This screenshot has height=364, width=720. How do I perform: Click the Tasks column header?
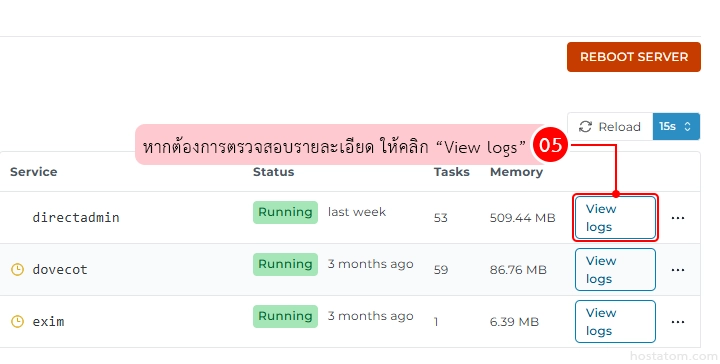pyautogui.click(x=451, y=172)
